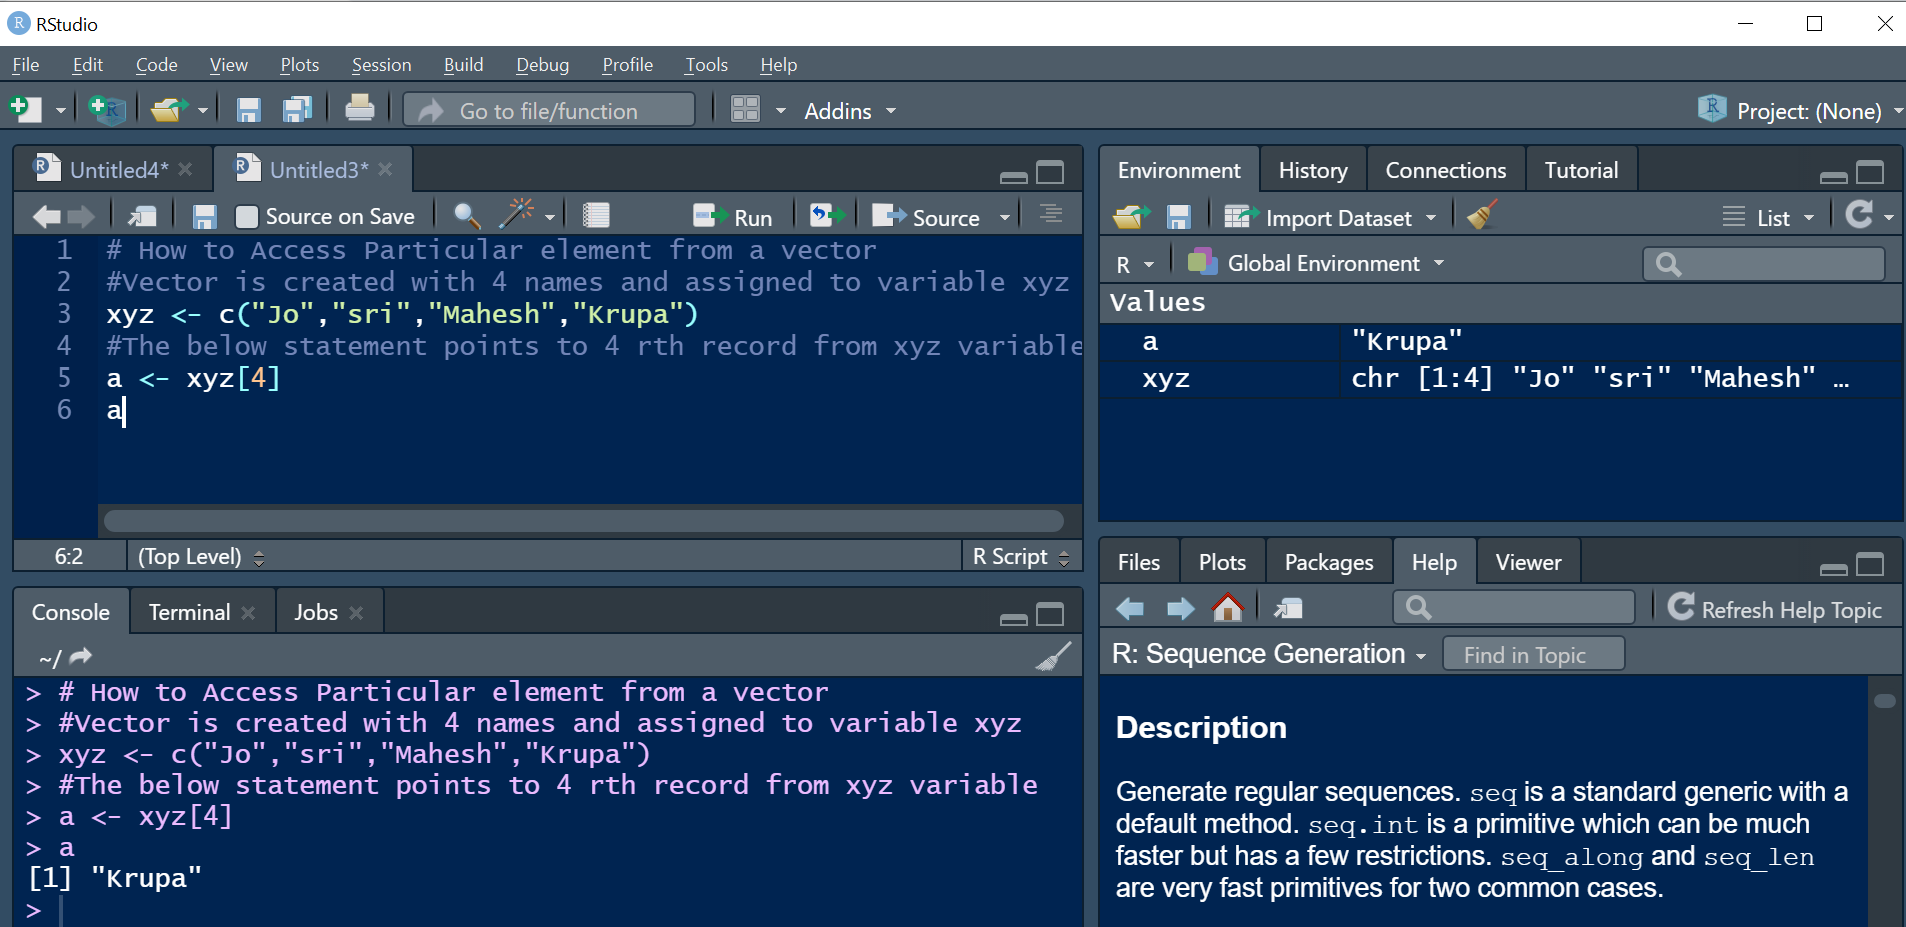Click the find/replace magnifier icon in editor
The width and height of the screenshot is (1906, 927).
pyautogui.click(x=466, y=216)
